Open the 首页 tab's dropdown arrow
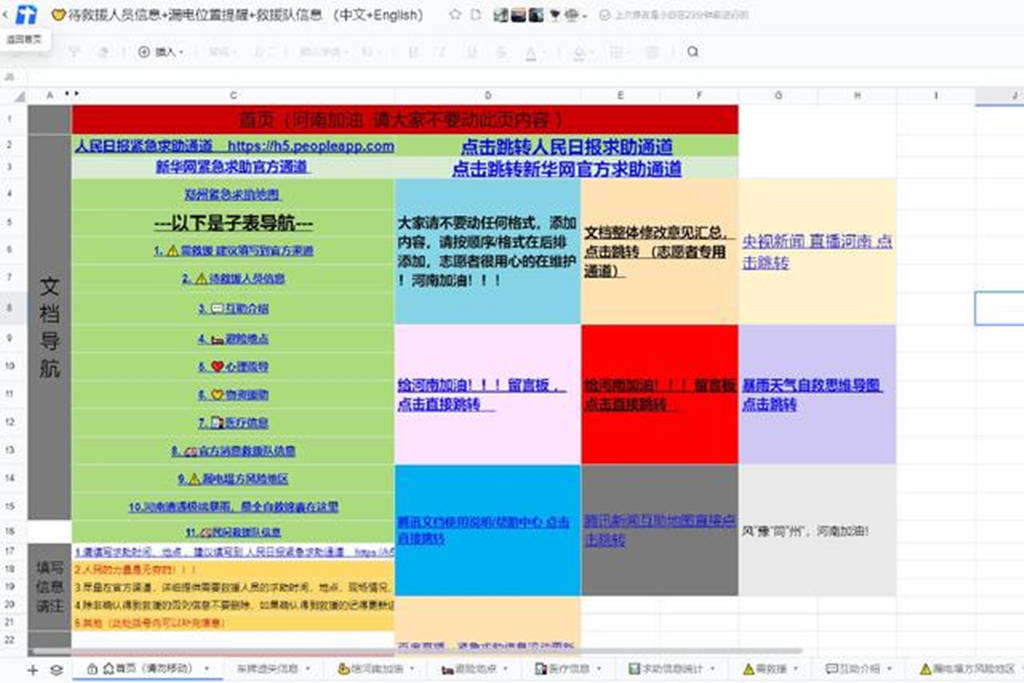This screenshot has width=1024, height=683. [207, 669]
